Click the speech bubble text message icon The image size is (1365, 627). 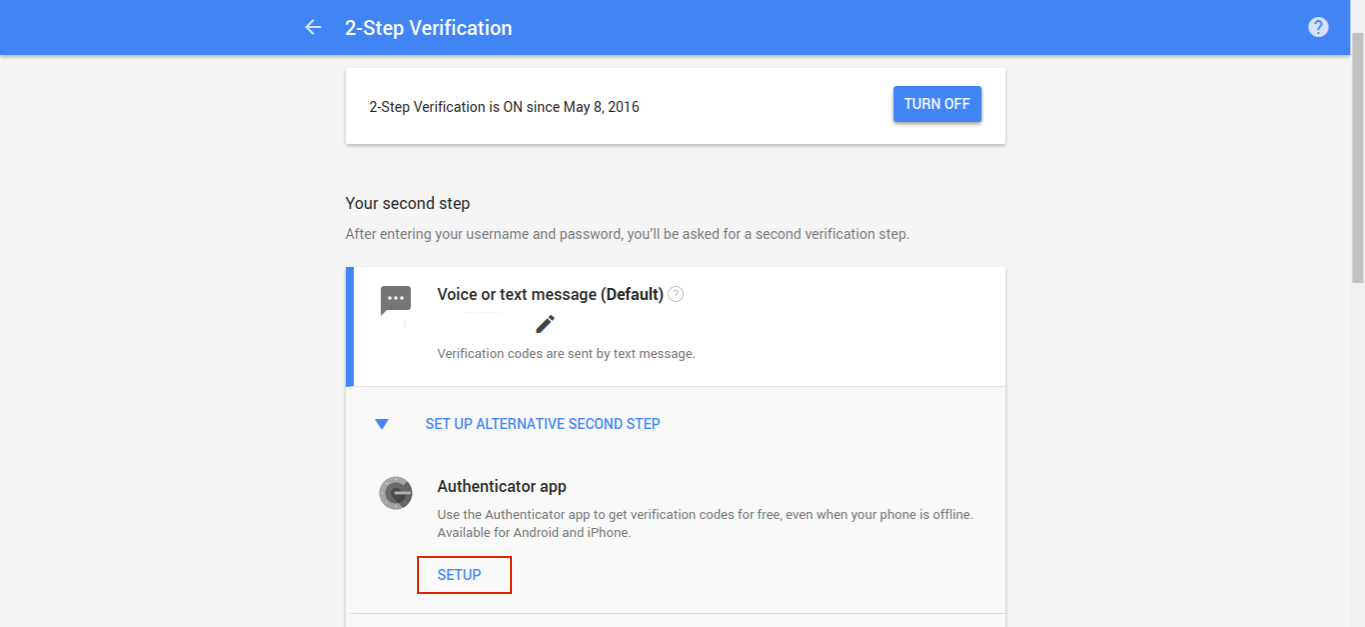pyautogui.click(x=396, y=300)
